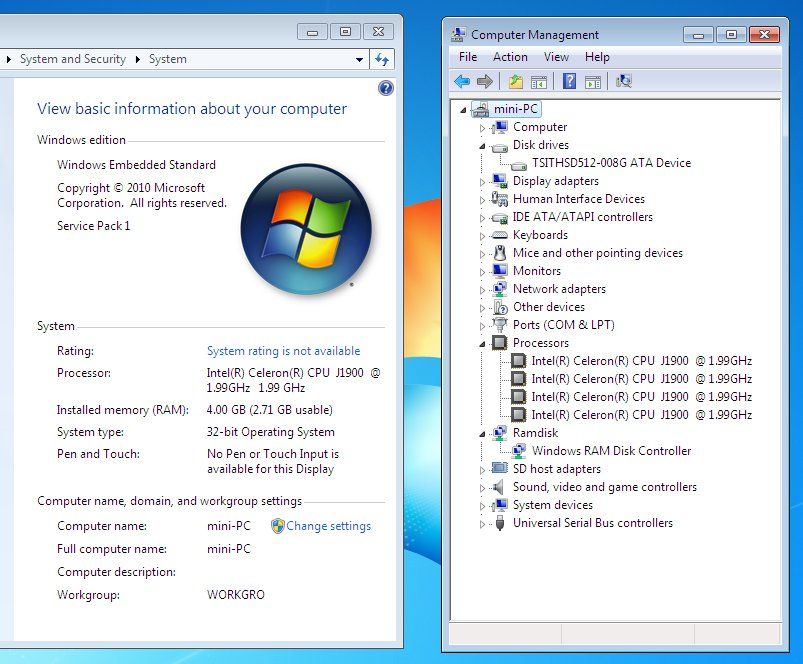
Task: Expand the Display adapters node
Action: pyautogui.click(x=482, y=182)
